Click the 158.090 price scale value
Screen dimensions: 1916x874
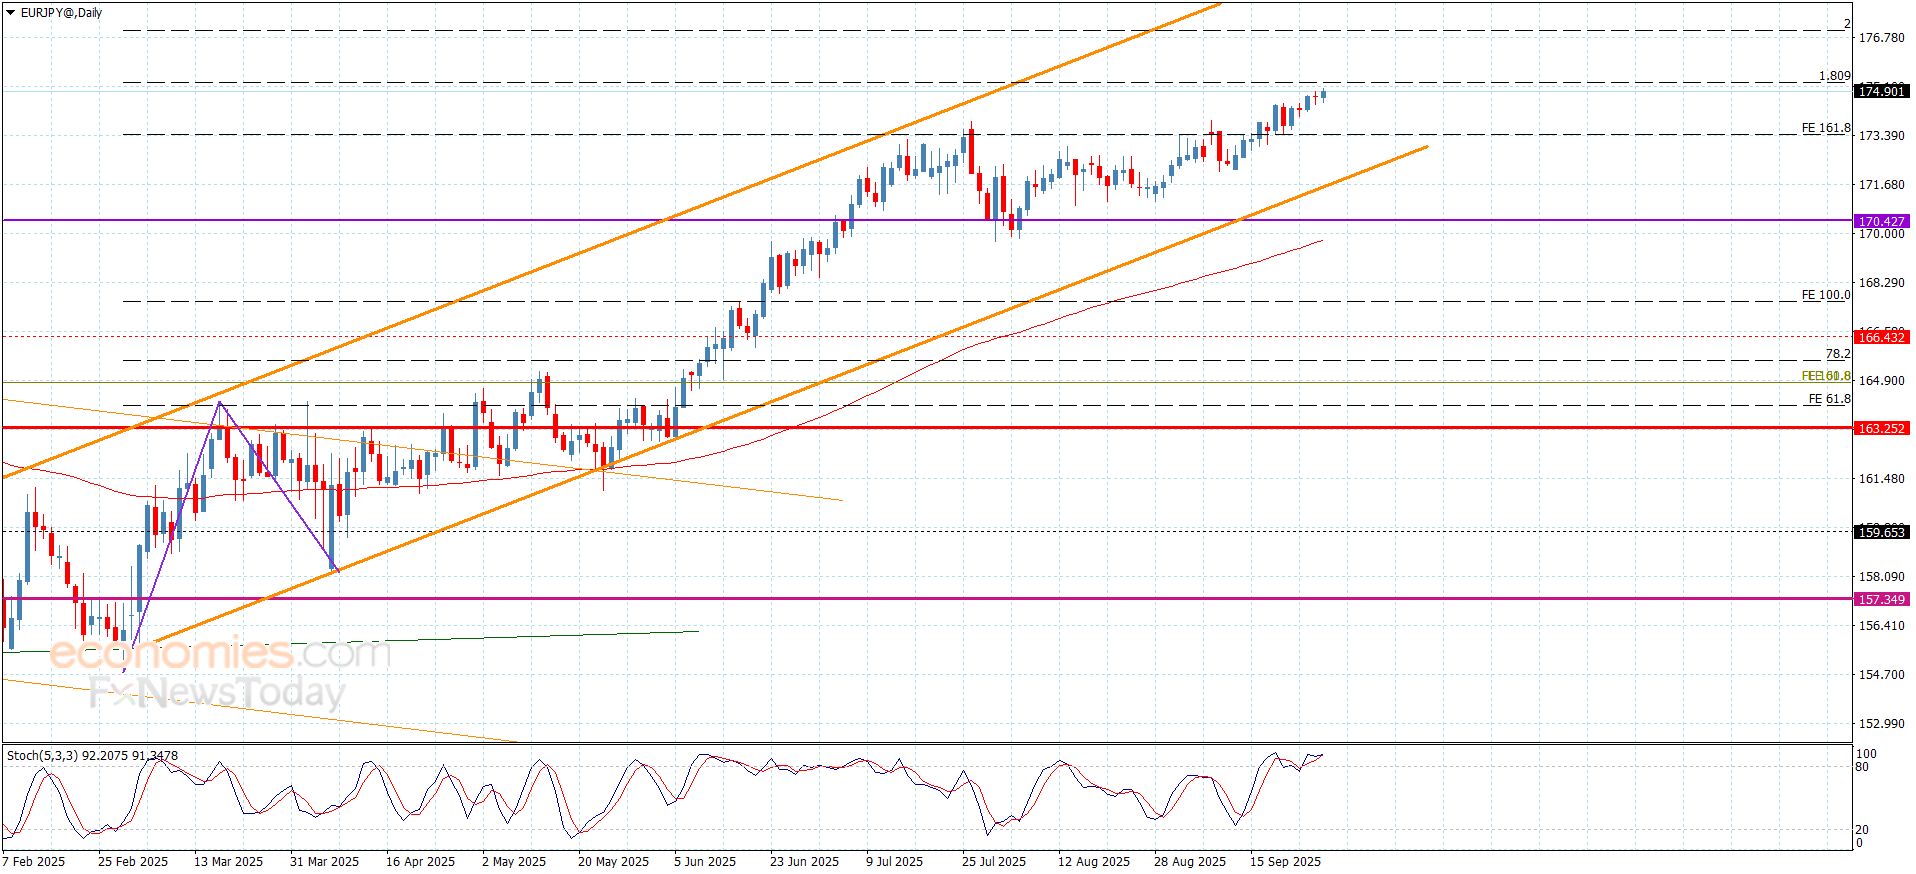(x=1881, y=577)
